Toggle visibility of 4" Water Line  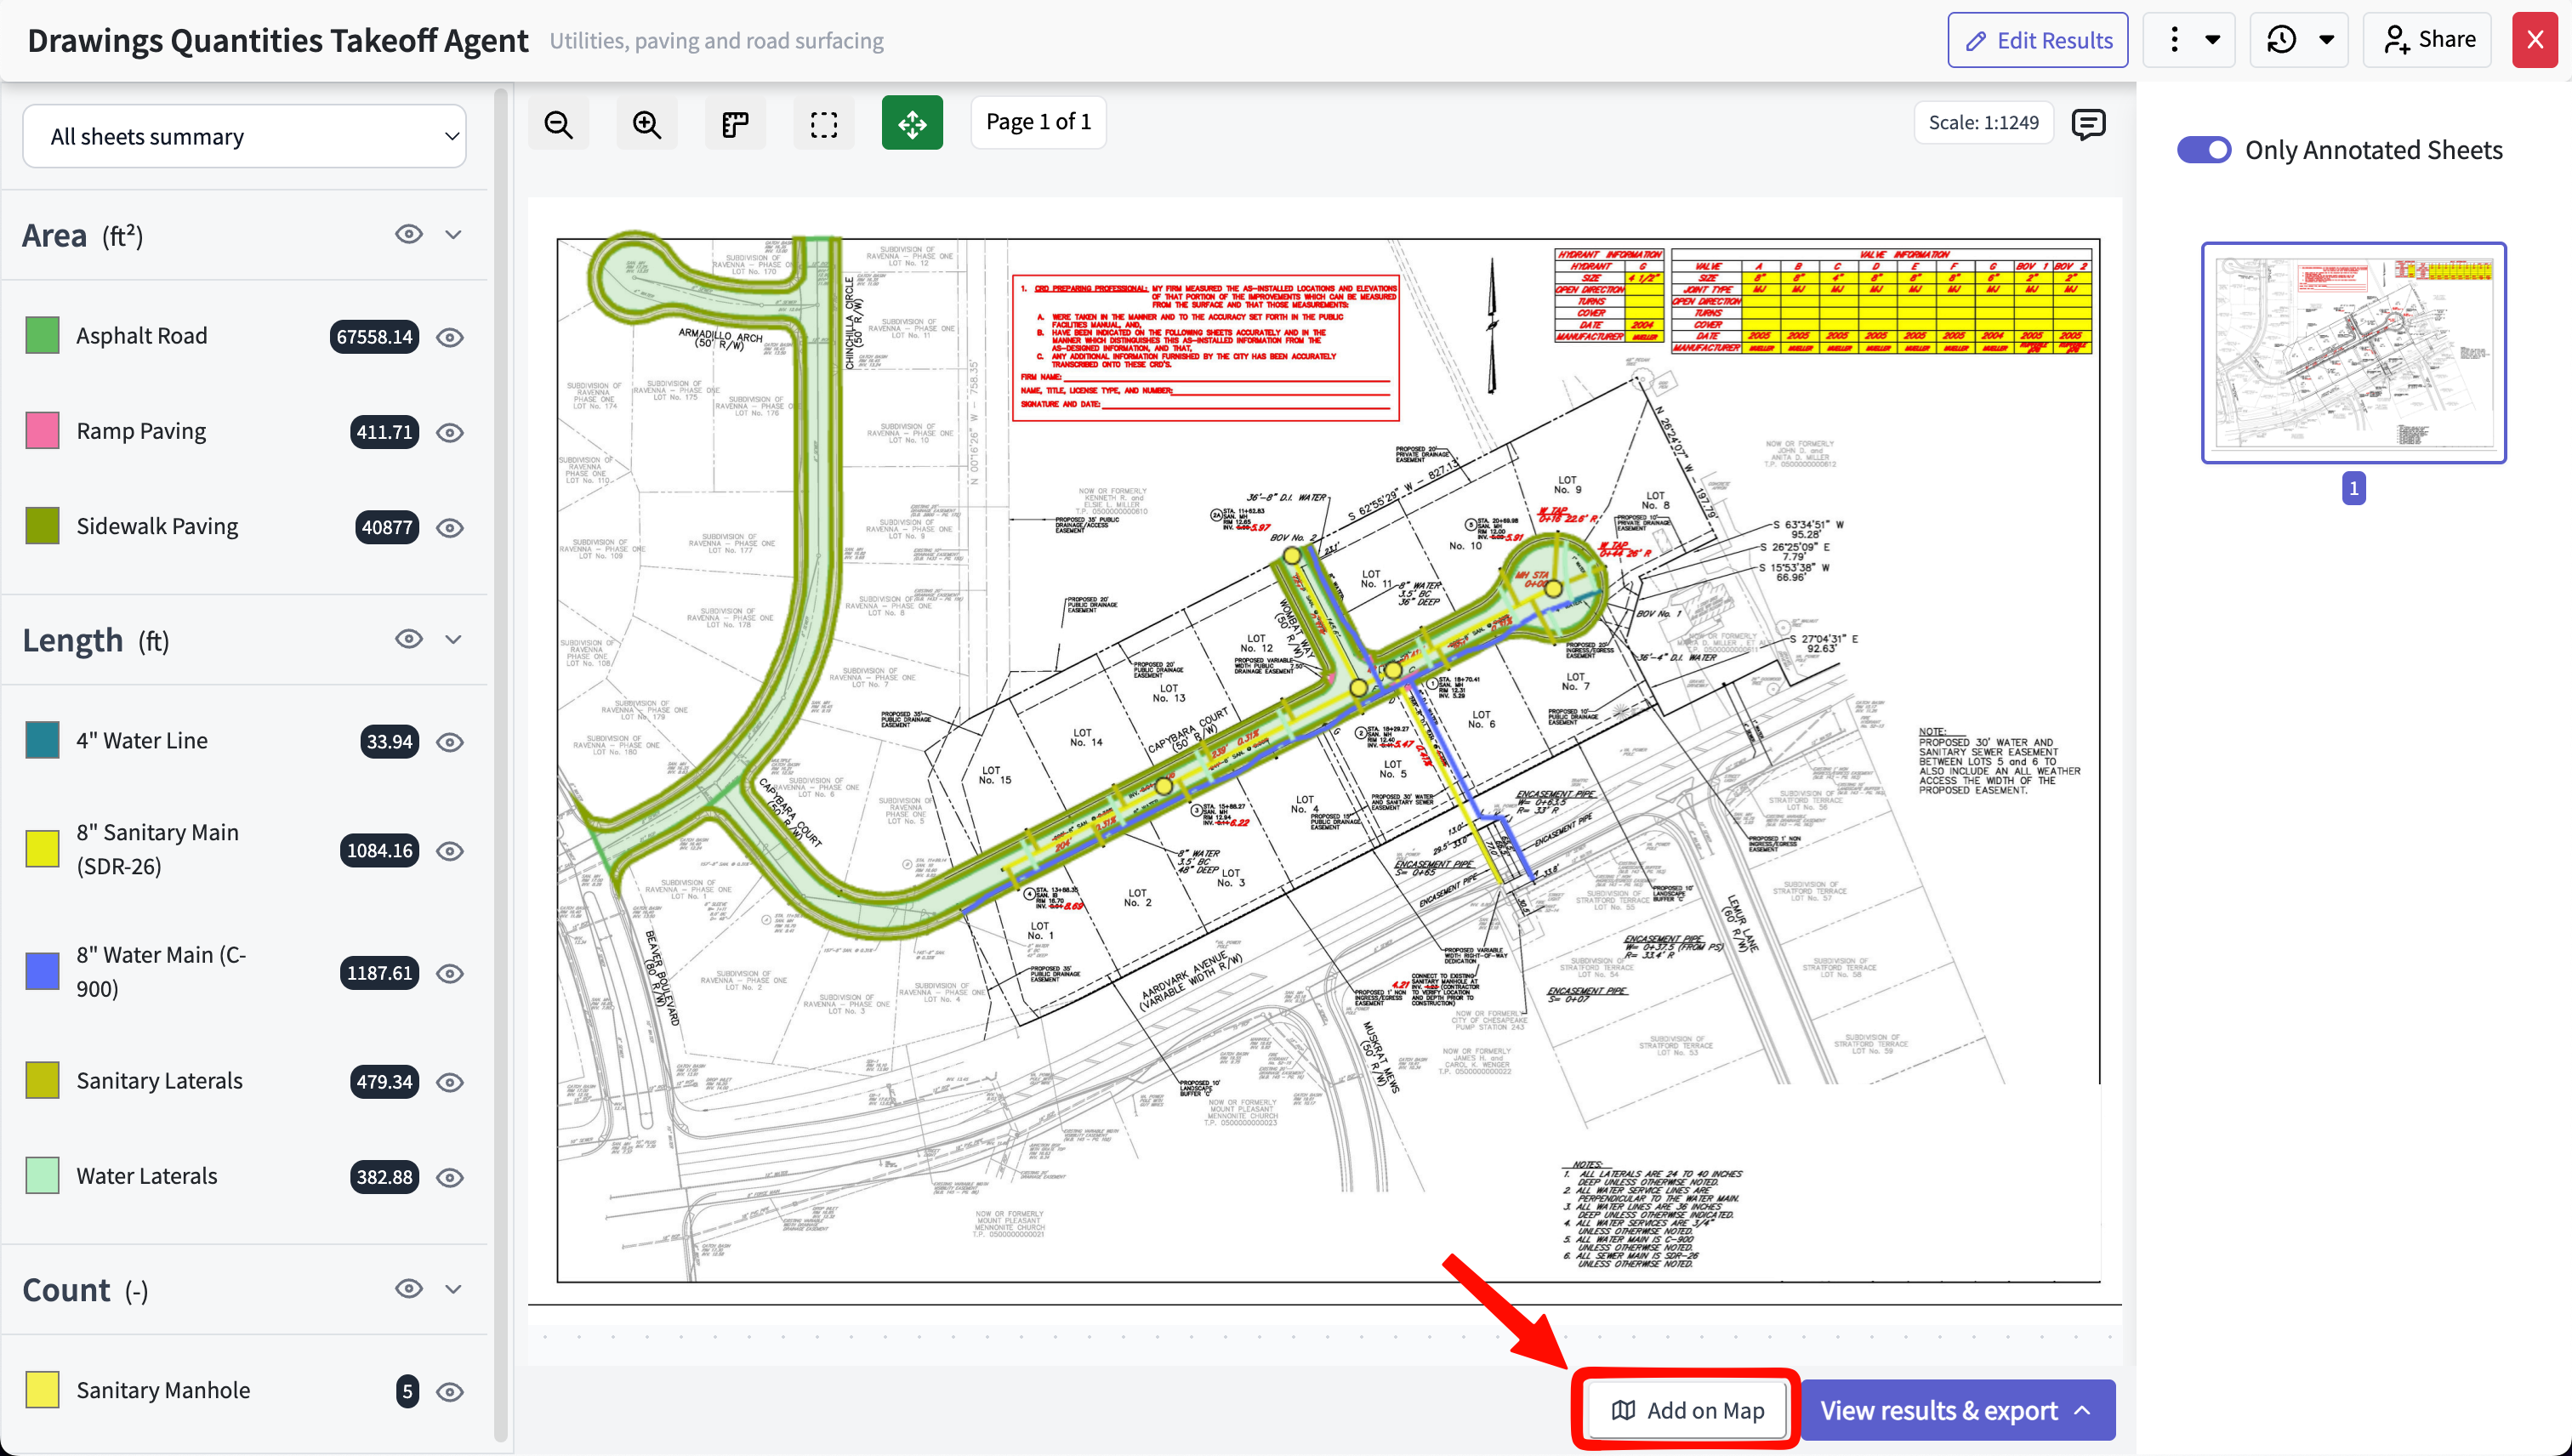[x=450, y=742]
